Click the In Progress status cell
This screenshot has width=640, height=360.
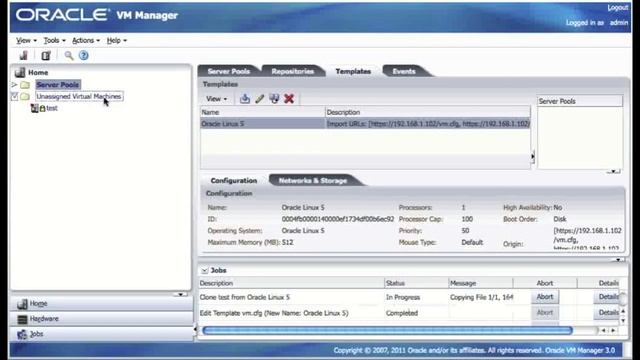[x=403, y=297]
